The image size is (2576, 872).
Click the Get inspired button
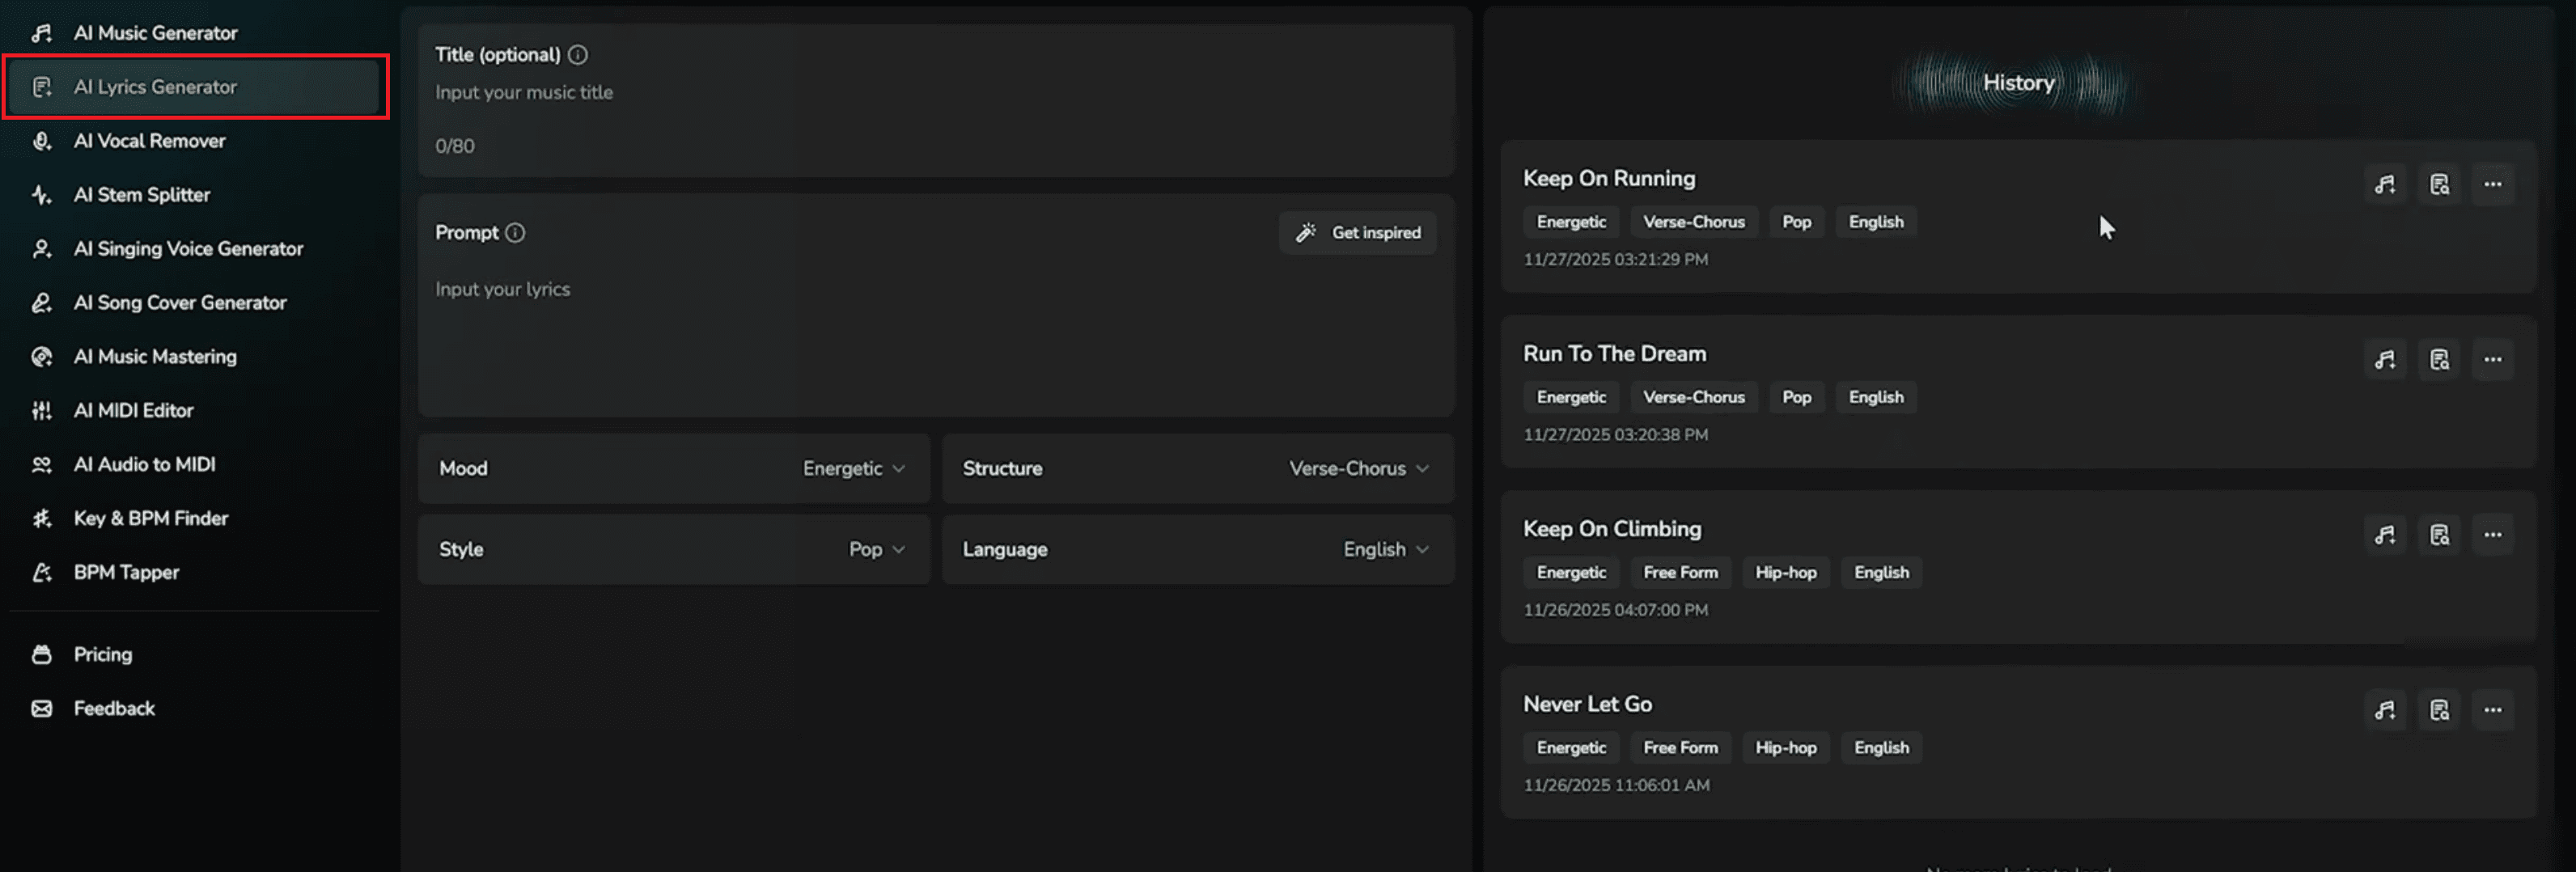pyautogui.click(x=1357, y=232)
